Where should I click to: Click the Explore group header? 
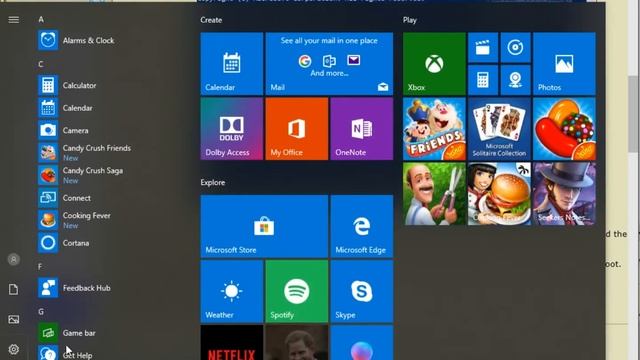tap(213, 182)
